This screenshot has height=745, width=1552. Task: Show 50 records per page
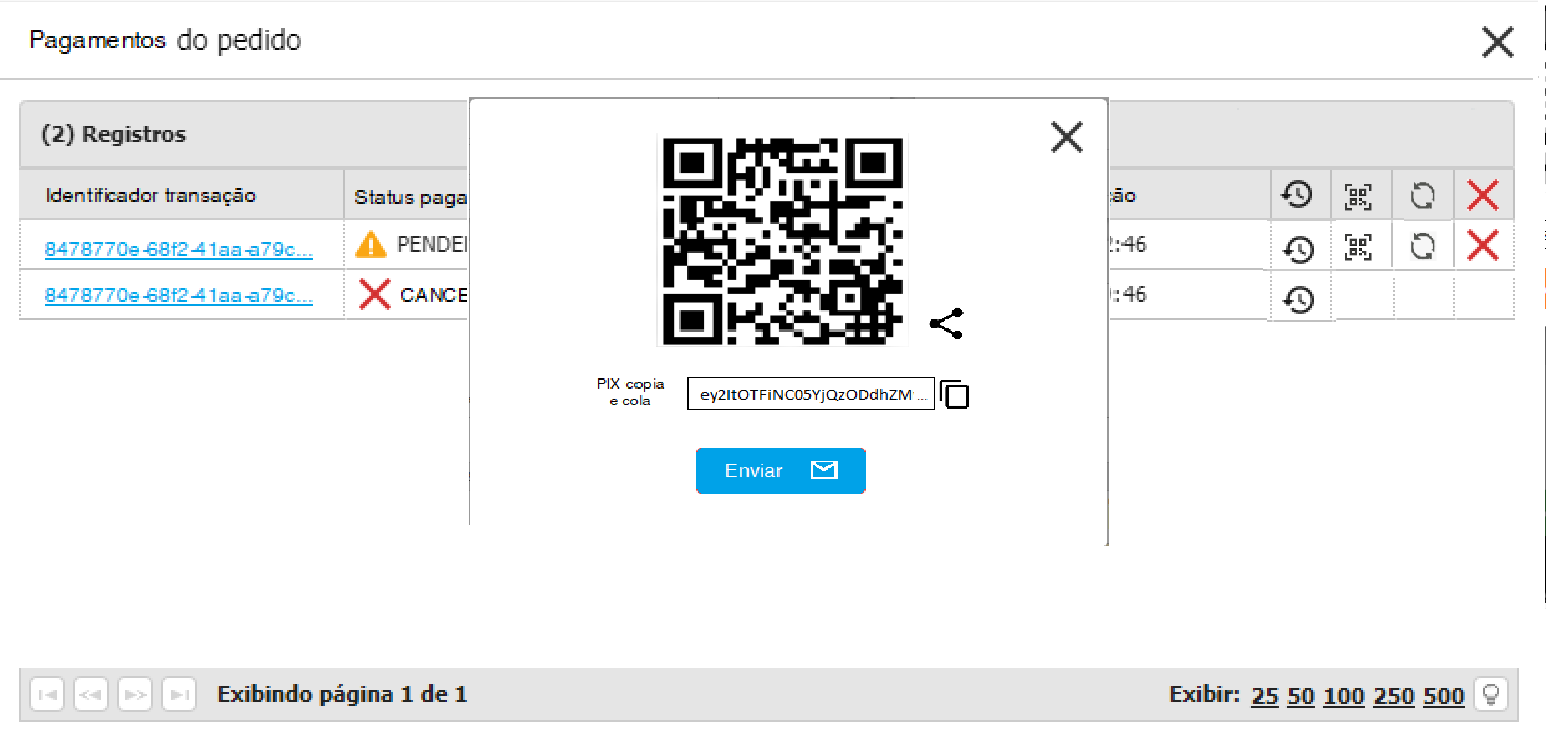tap(1301, 696)
